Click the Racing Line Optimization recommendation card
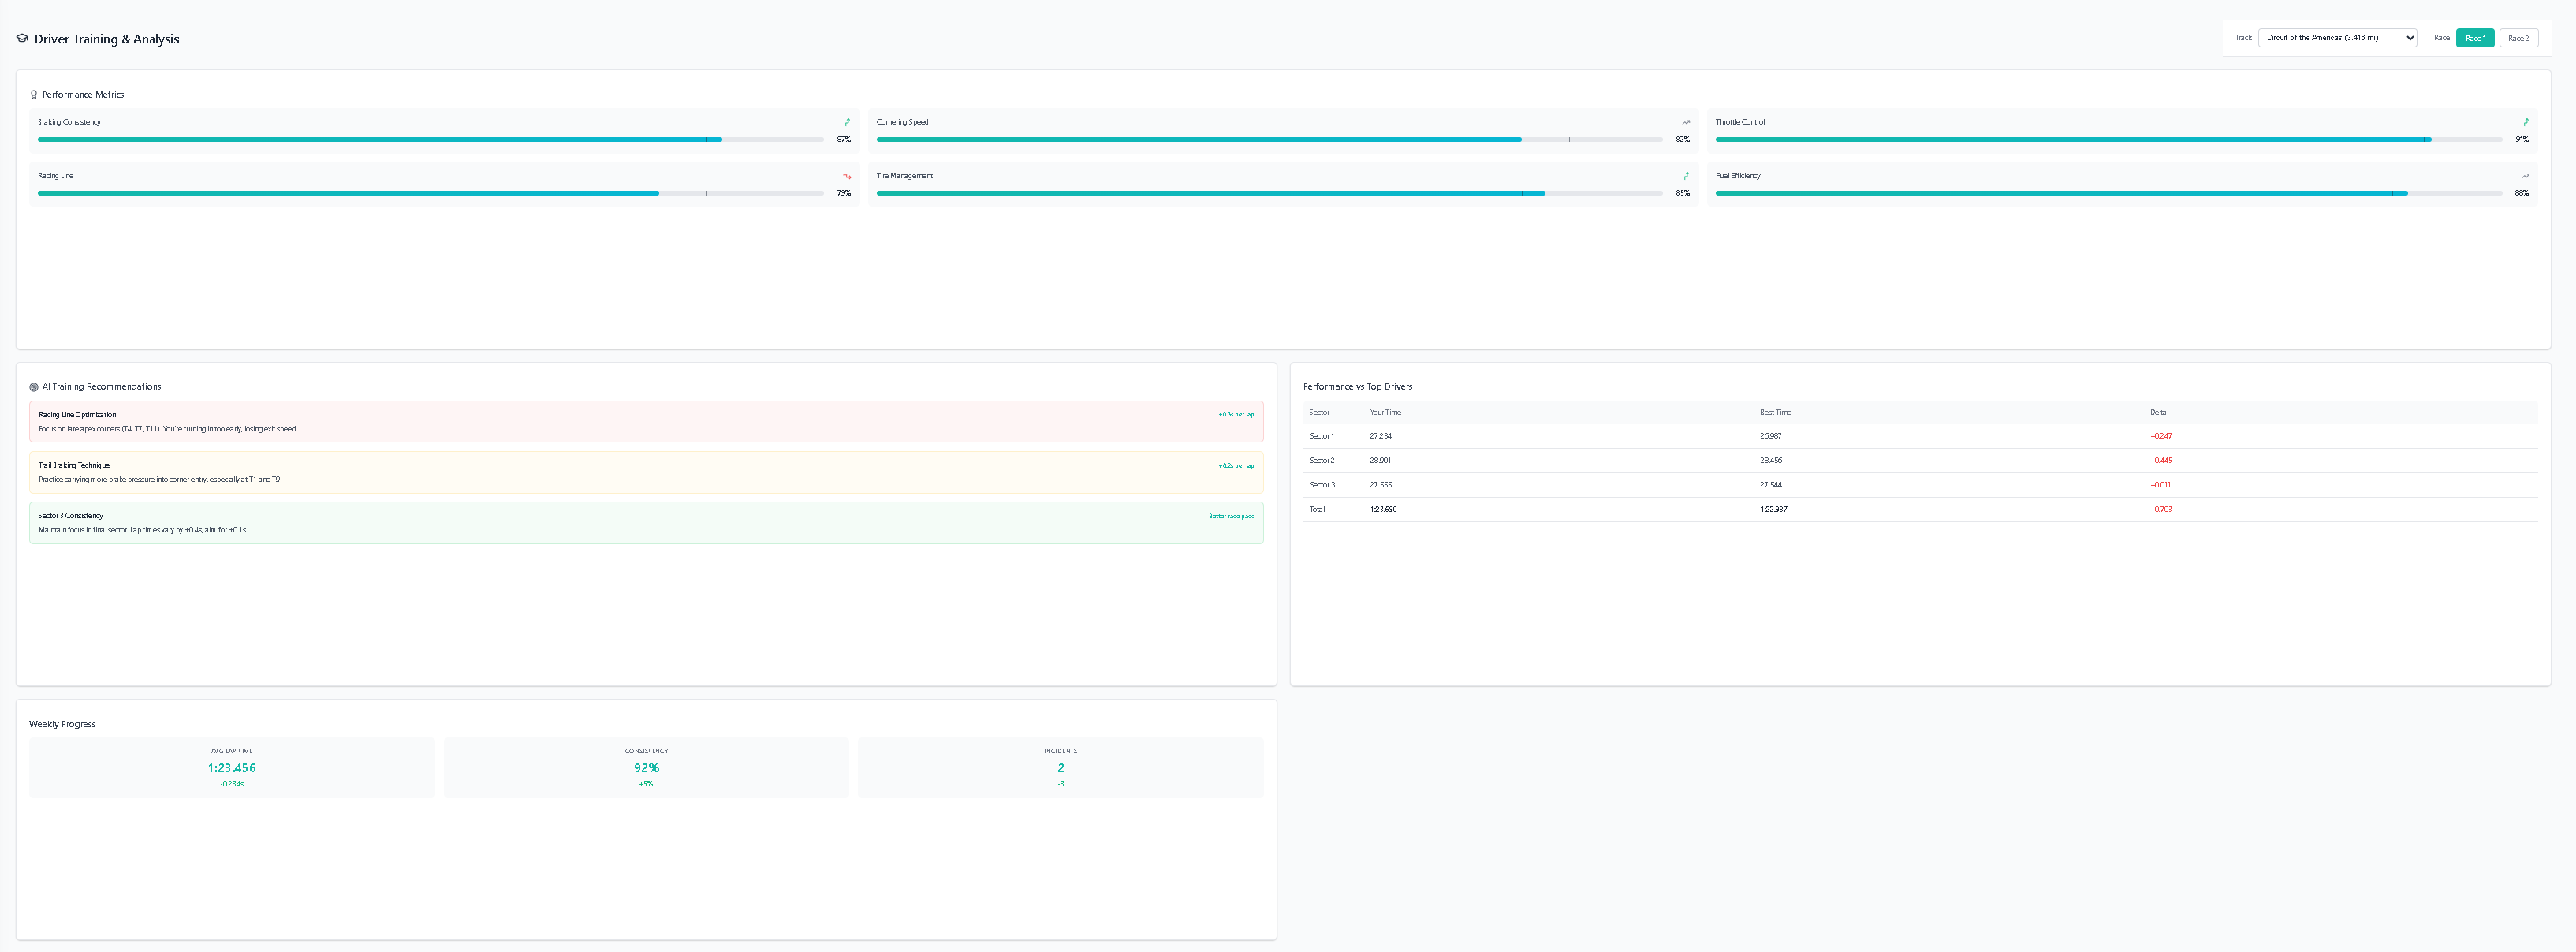Image resolution: width=2576 pixels, height=952 pixels. (646, 422)
